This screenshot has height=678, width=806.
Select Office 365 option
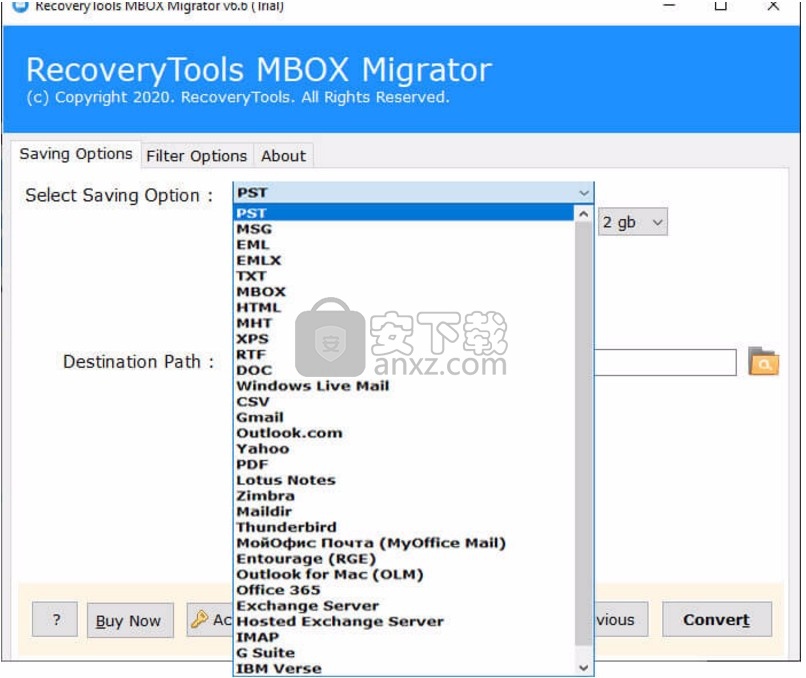404,590
